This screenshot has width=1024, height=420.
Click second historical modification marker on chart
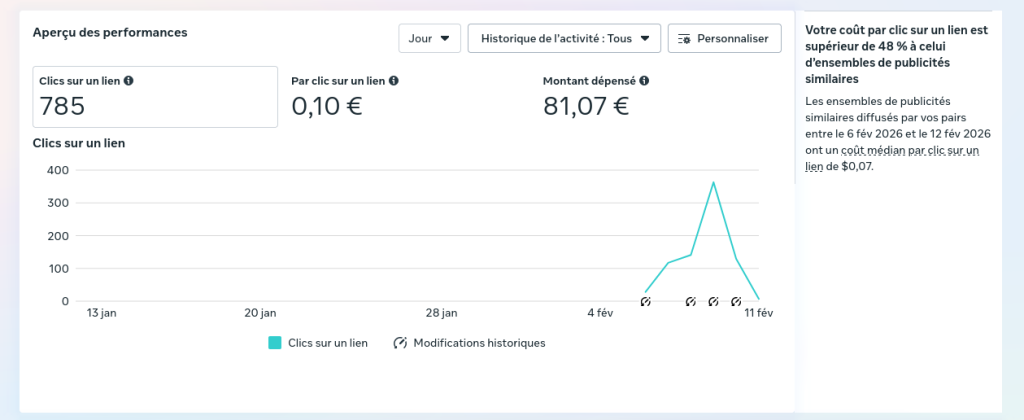(x=690, y=302)
